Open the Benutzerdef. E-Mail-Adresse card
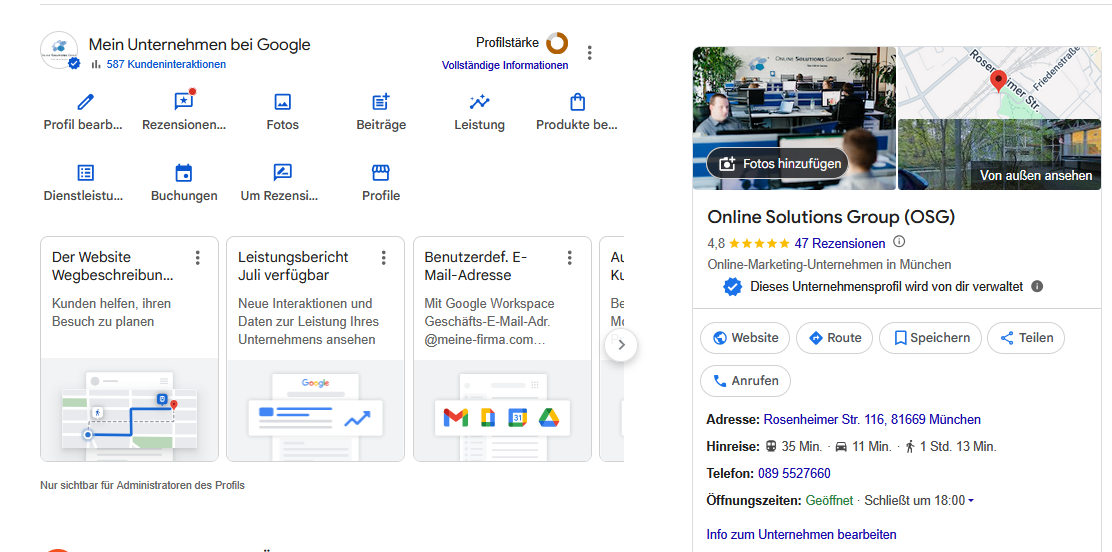Screen dimensions: 1112x552 (502, 349)
